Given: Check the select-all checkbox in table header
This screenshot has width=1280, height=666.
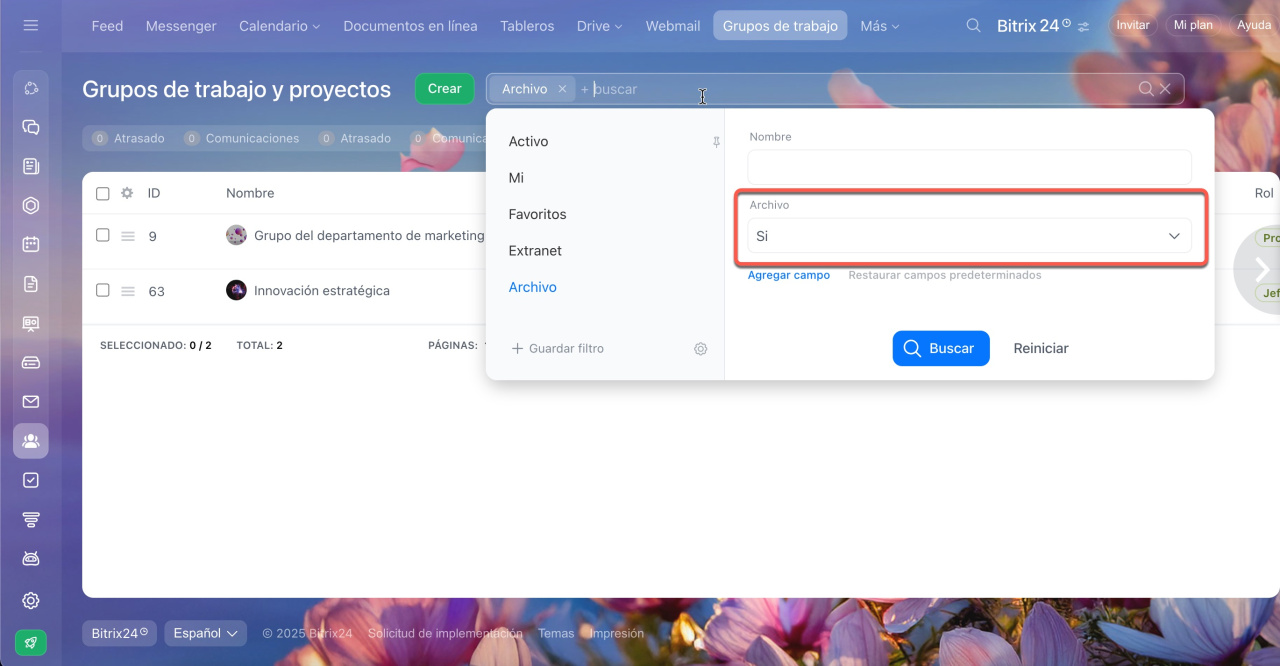Looking at the screenshot, I should [x=103, y=193].
